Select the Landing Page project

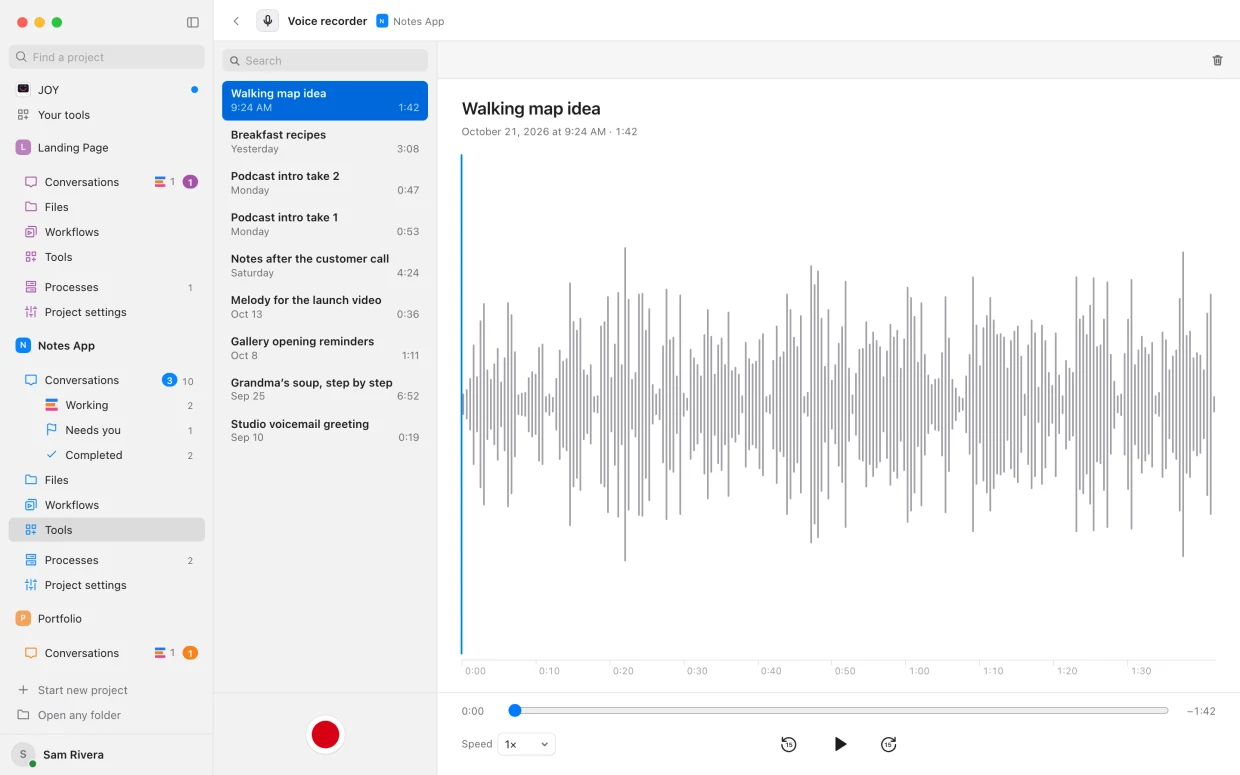pyautogui.click(x=107, y=148)
